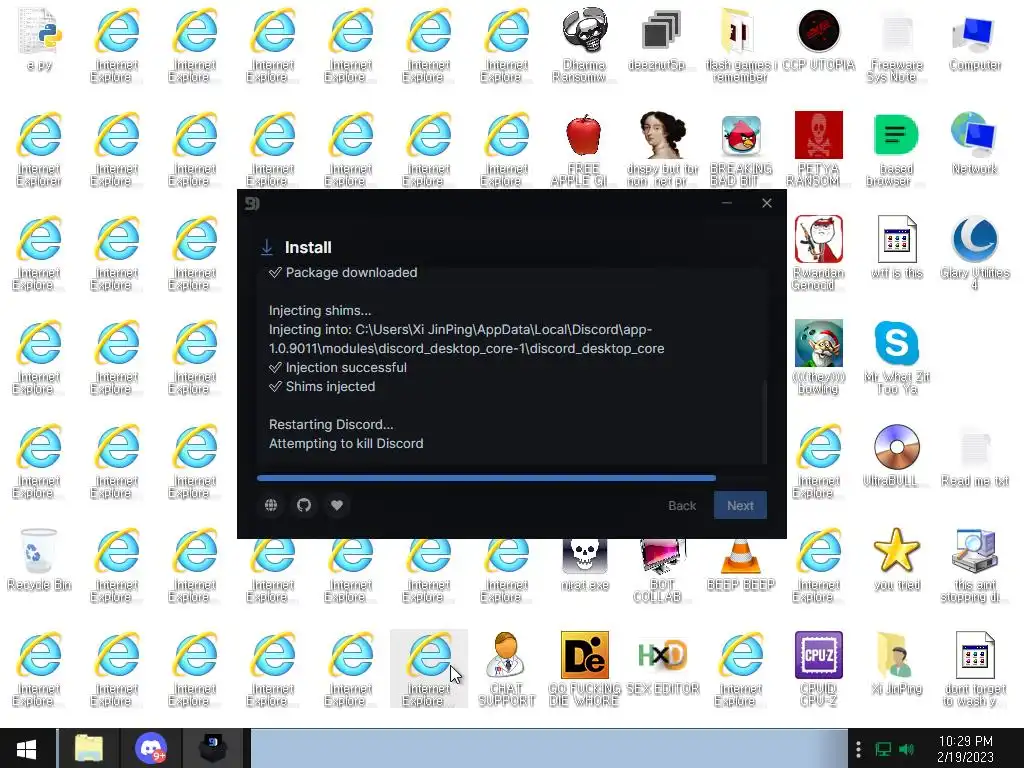This screenshot has width=1024, height=768.
Task: Click the Next button in installer
Action: click(740, 505)
